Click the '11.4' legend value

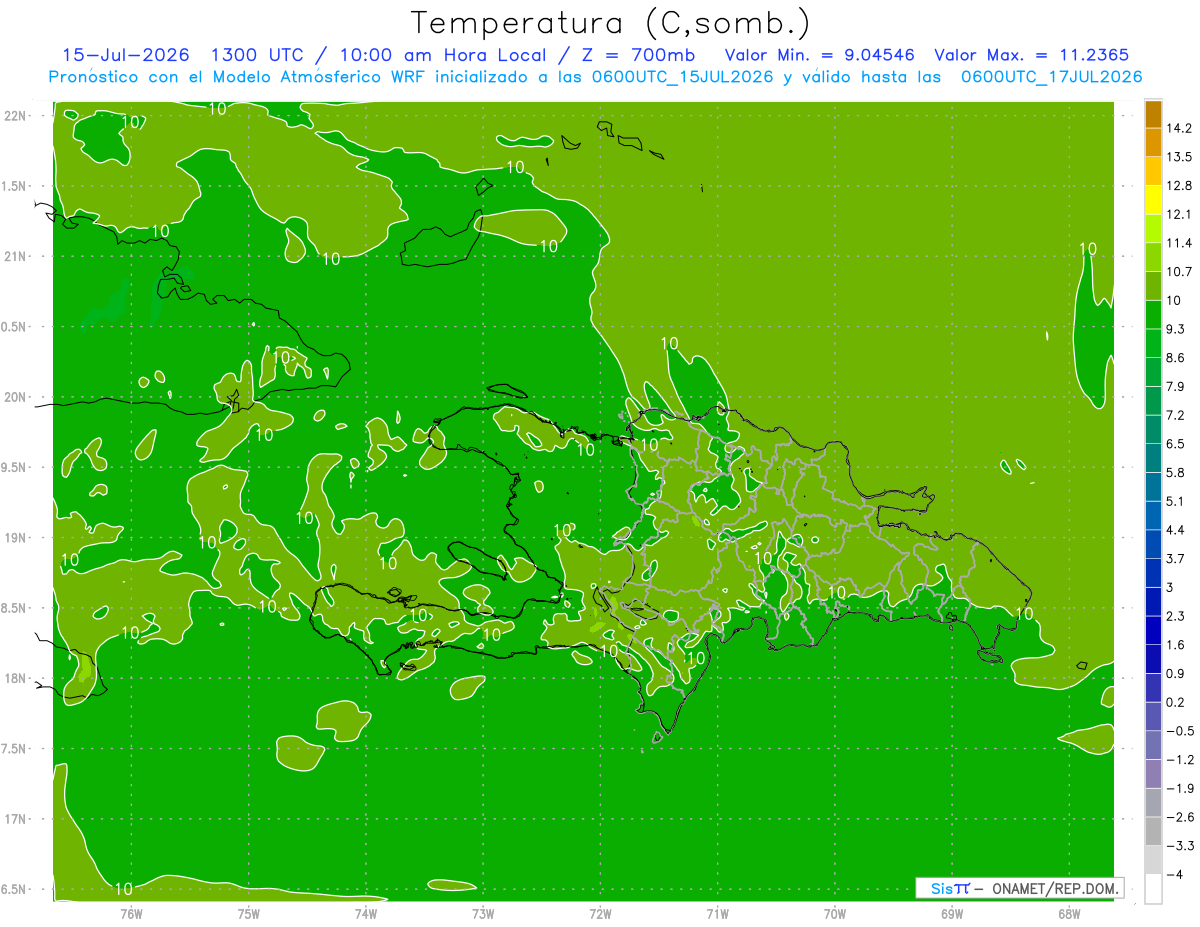pyautogui.click(x=1179, y=243)
